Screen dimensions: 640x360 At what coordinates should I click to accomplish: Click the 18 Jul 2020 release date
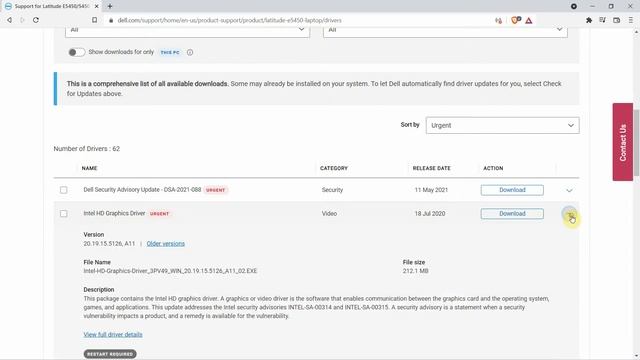coord(430,213)
